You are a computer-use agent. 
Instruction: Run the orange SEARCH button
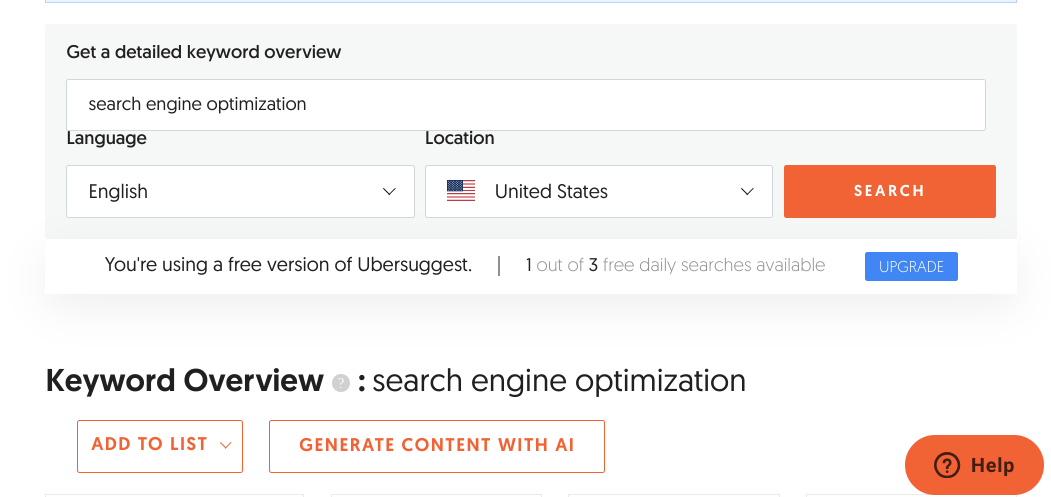889,191
